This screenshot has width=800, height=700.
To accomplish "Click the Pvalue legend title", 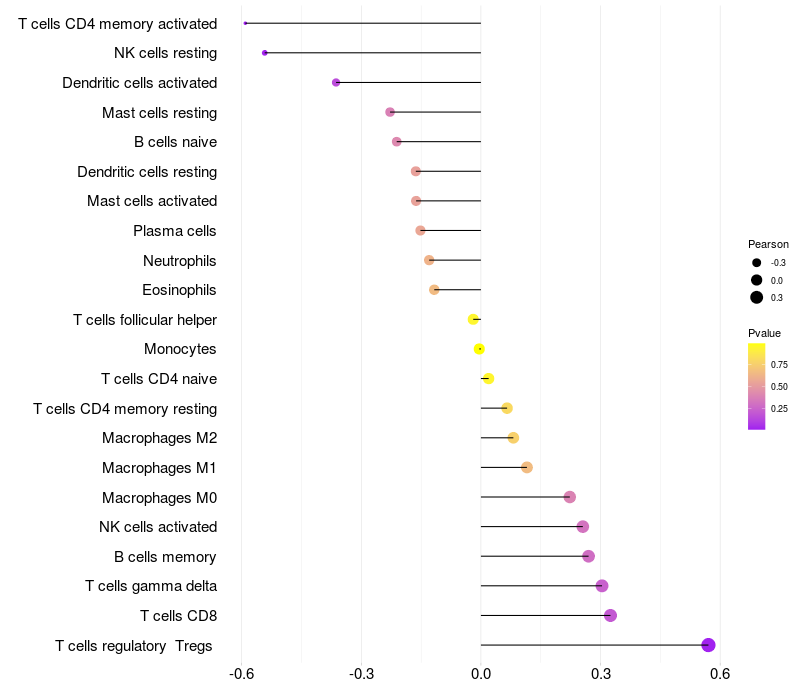I will (764, 333).
